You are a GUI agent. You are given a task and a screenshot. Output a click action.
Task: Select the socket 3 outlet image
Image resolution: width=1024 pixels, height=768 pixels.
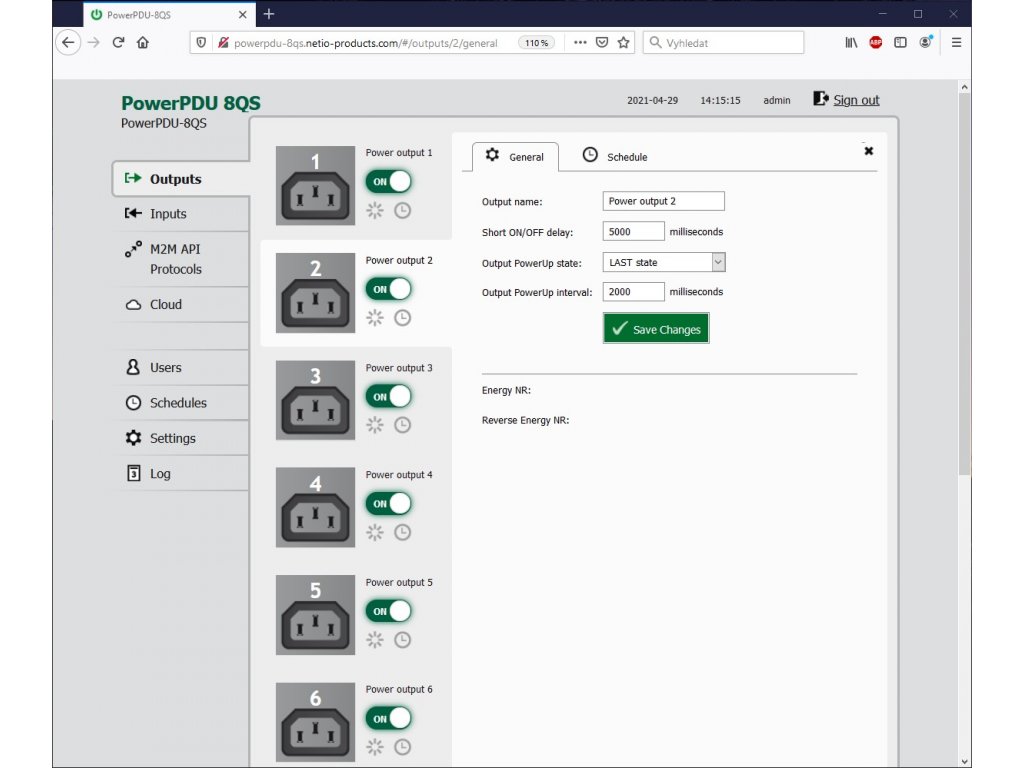tap(315, 400)
